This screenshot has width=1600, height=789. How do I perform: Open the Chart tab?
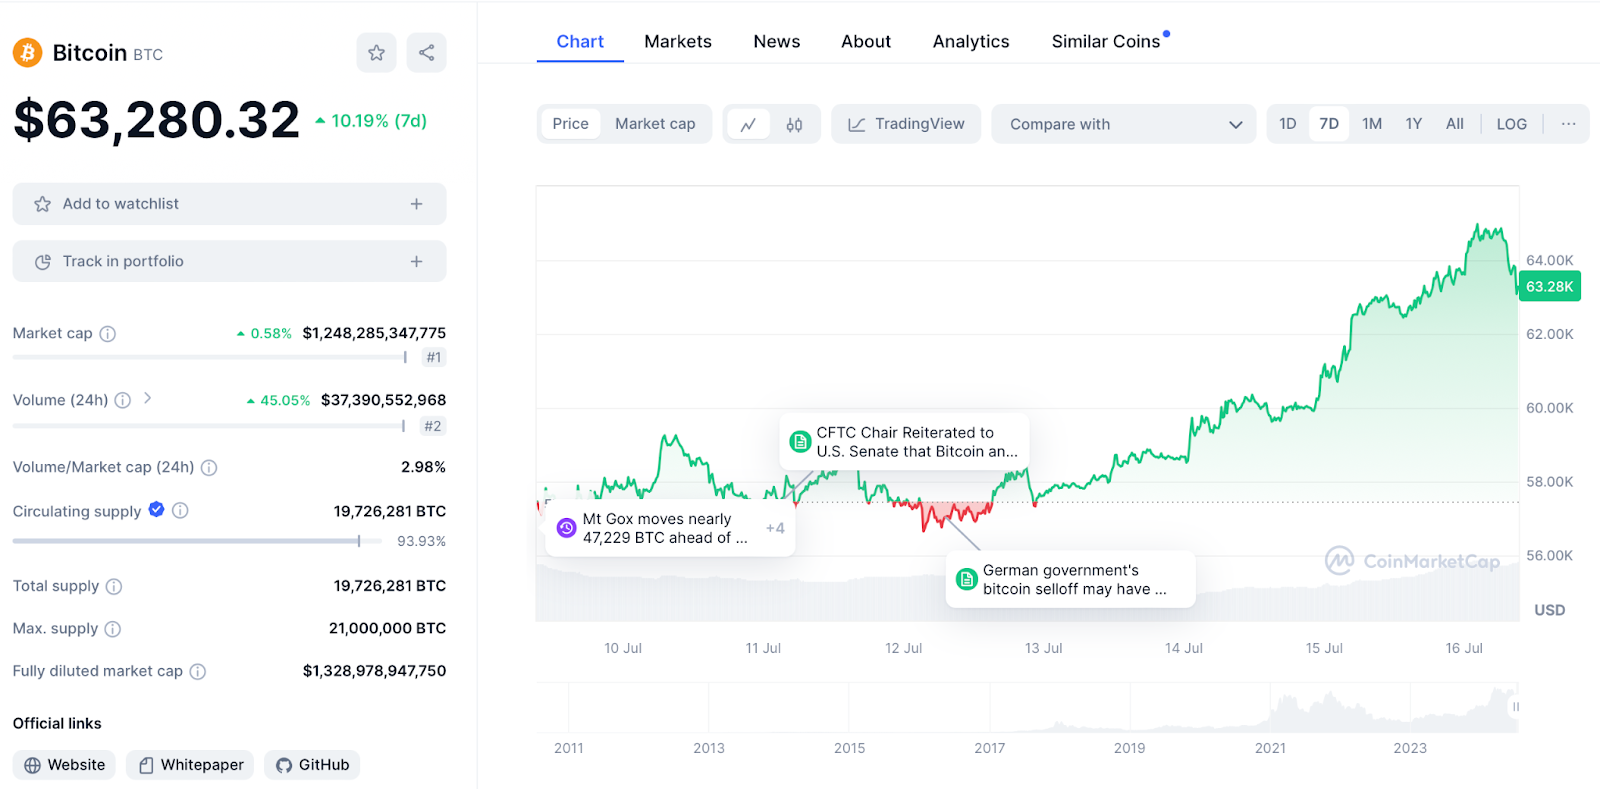[x=580, y=41]
